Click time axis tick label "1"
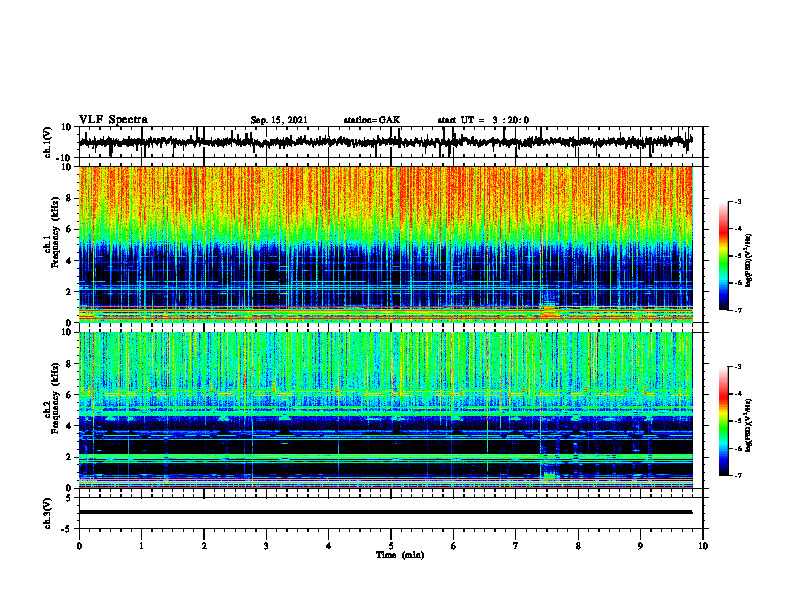 click(141, 546)
